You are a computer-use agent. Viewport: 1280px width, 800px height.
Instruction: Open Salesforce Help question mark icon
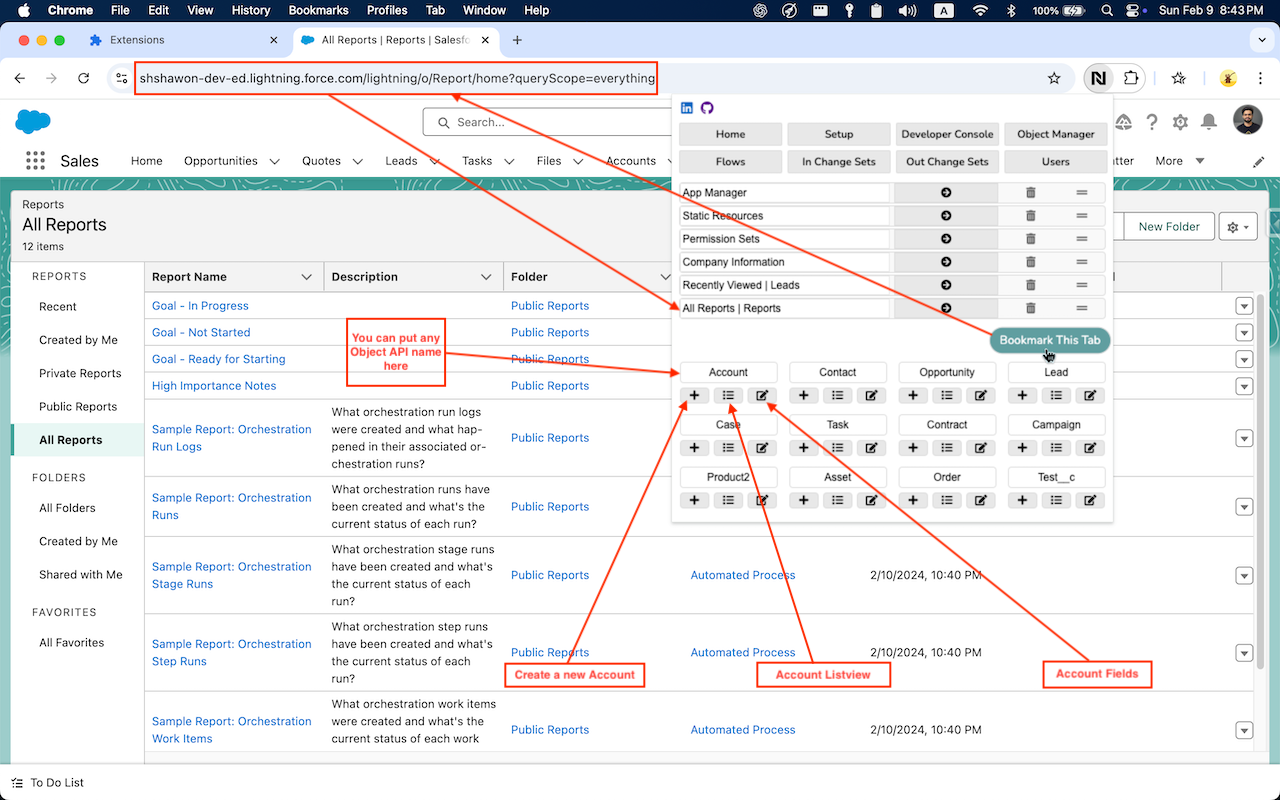coord(1152,122)
